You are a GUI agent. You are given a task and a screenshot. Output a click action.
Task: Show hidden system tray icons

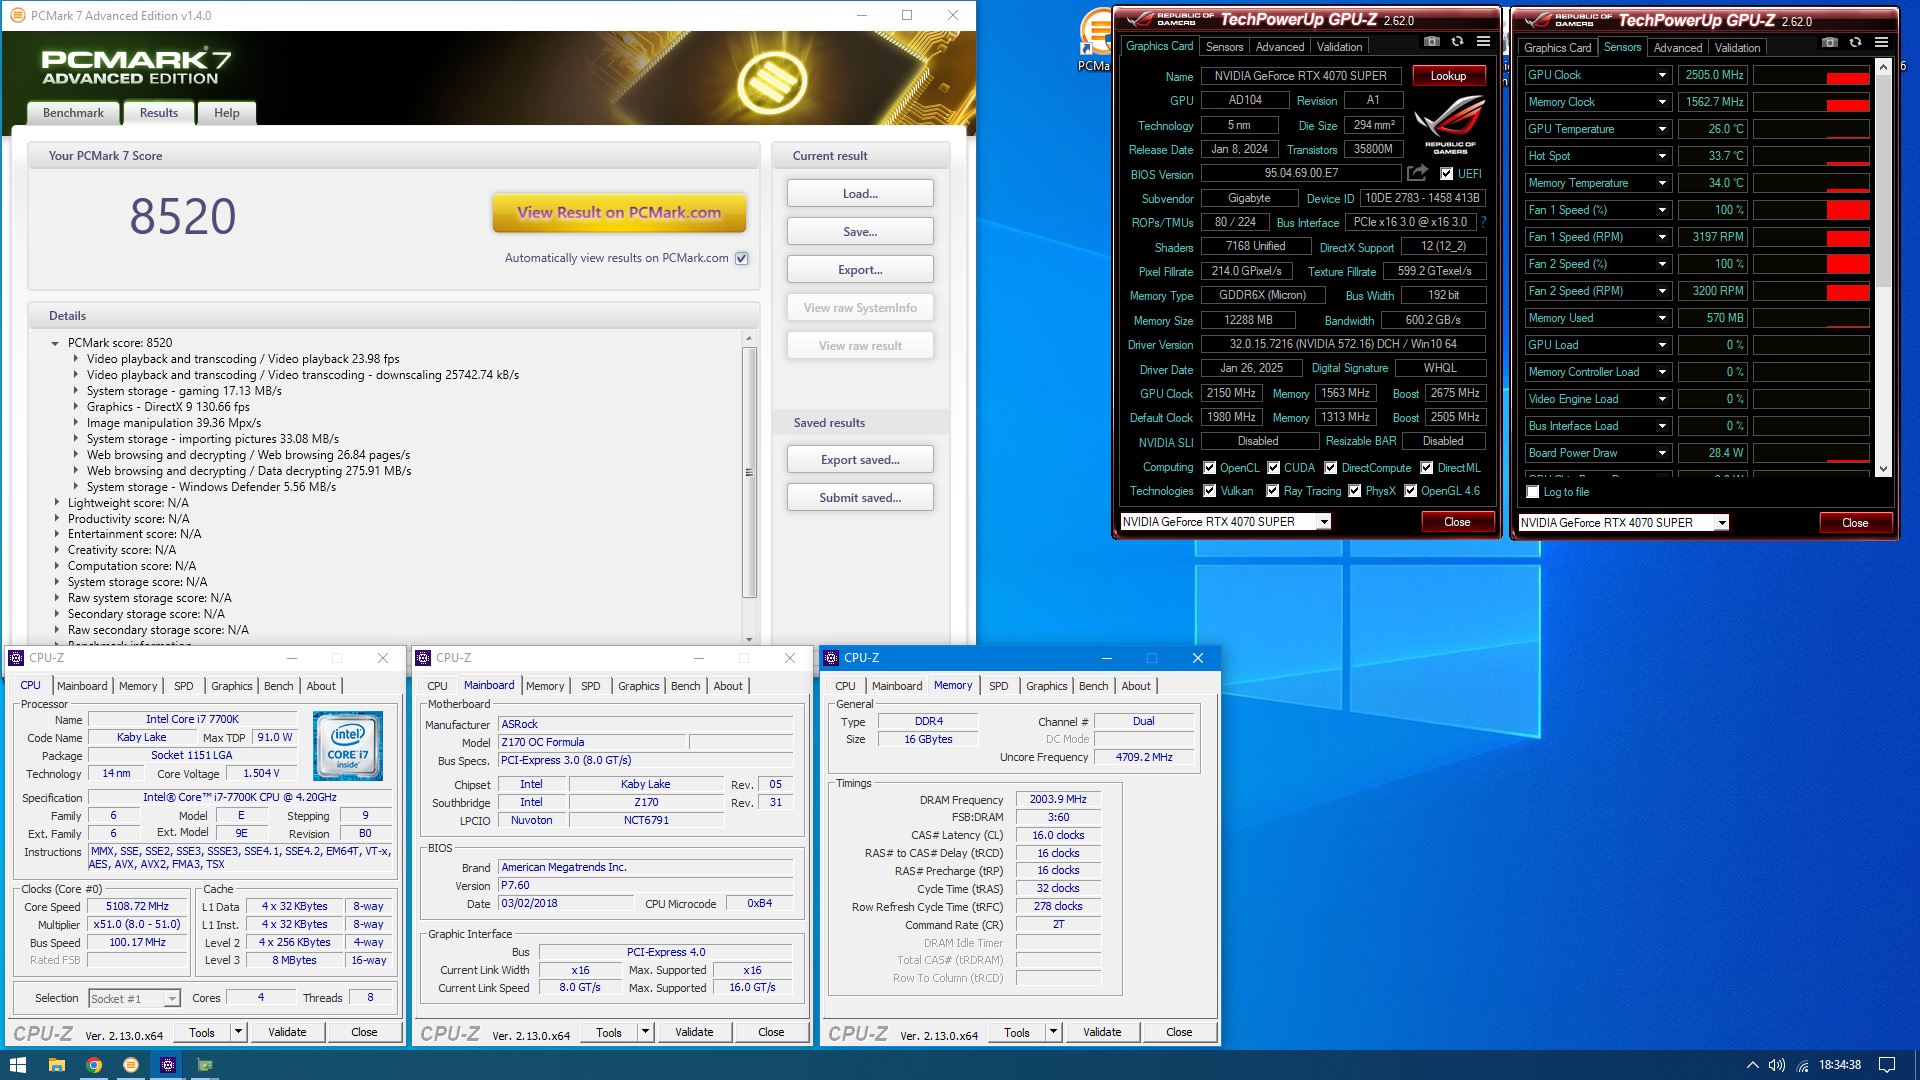[x=1752, y=1065]
